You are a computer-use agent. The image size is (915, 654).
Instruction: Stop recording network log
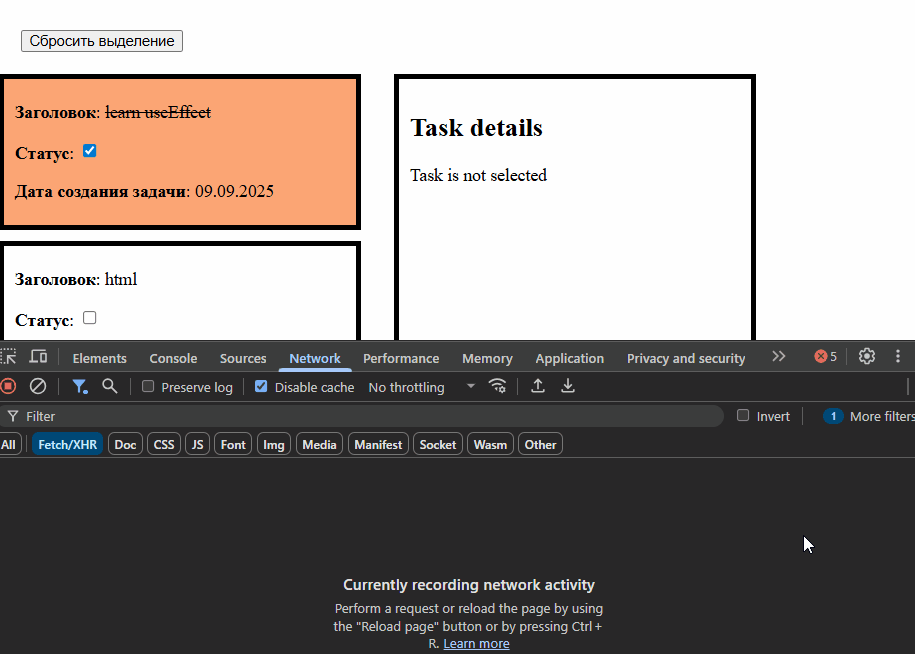pos(8,386)
